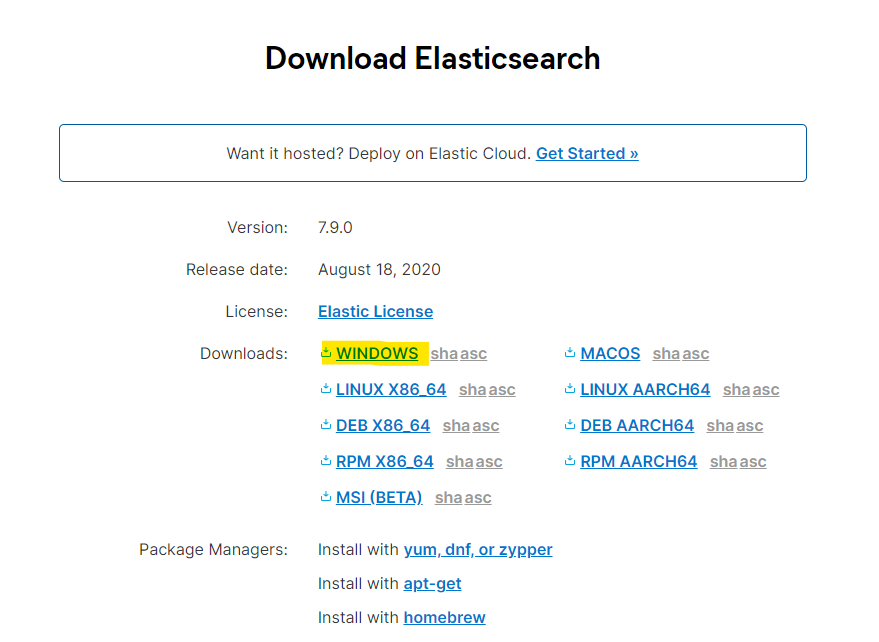Download the WINDOWS package
This screenshot has width=879, height=642.
click(377, 353)
